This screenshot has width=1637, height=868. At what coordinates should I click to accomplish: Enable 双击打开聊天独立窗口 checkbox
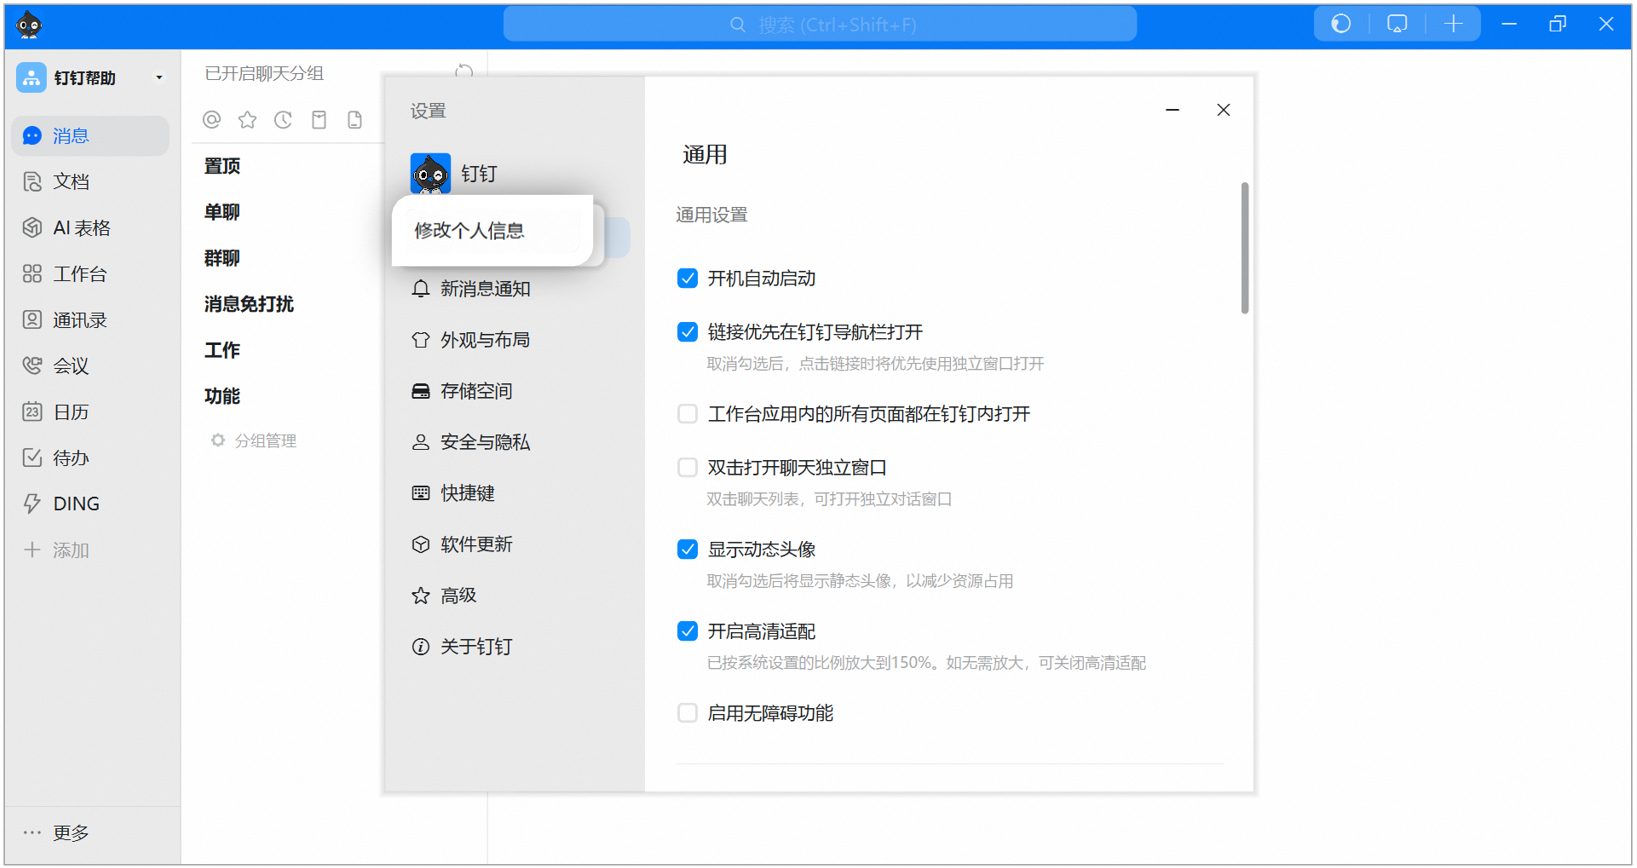pos(687,467)
